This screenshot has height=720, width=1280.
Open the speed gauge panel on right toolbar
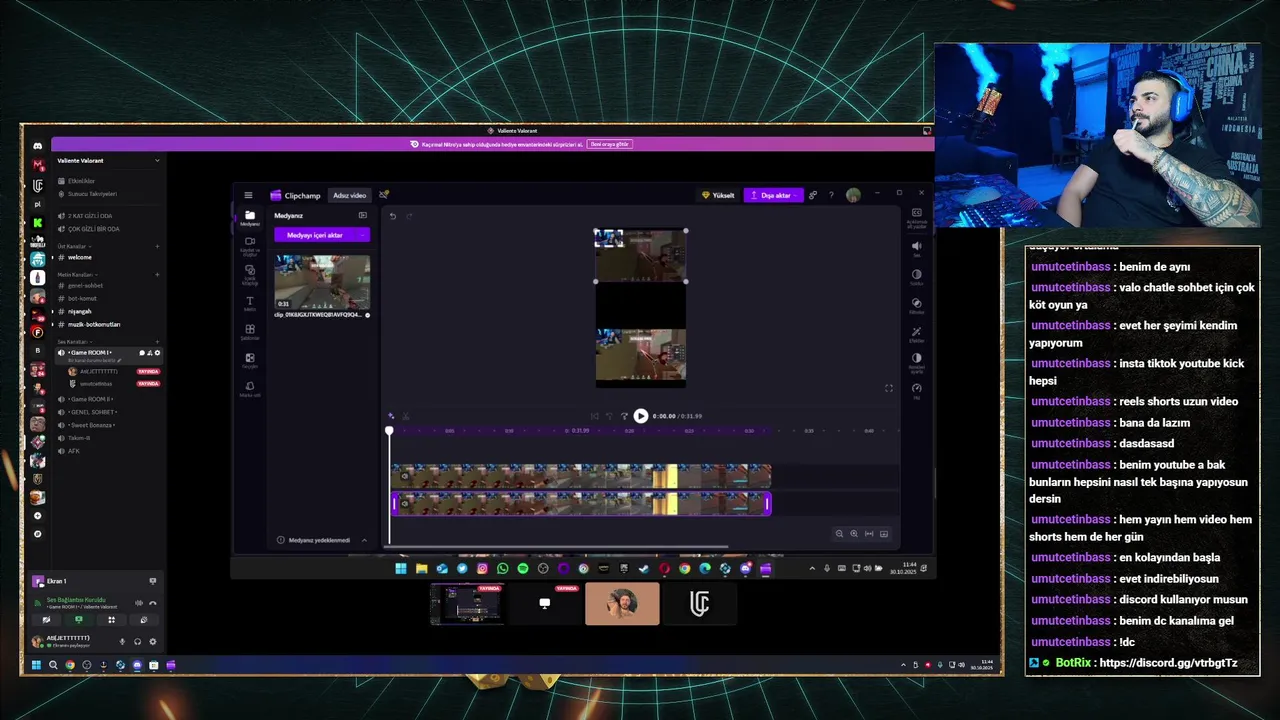pyautogui.click(x=916, y=390)
